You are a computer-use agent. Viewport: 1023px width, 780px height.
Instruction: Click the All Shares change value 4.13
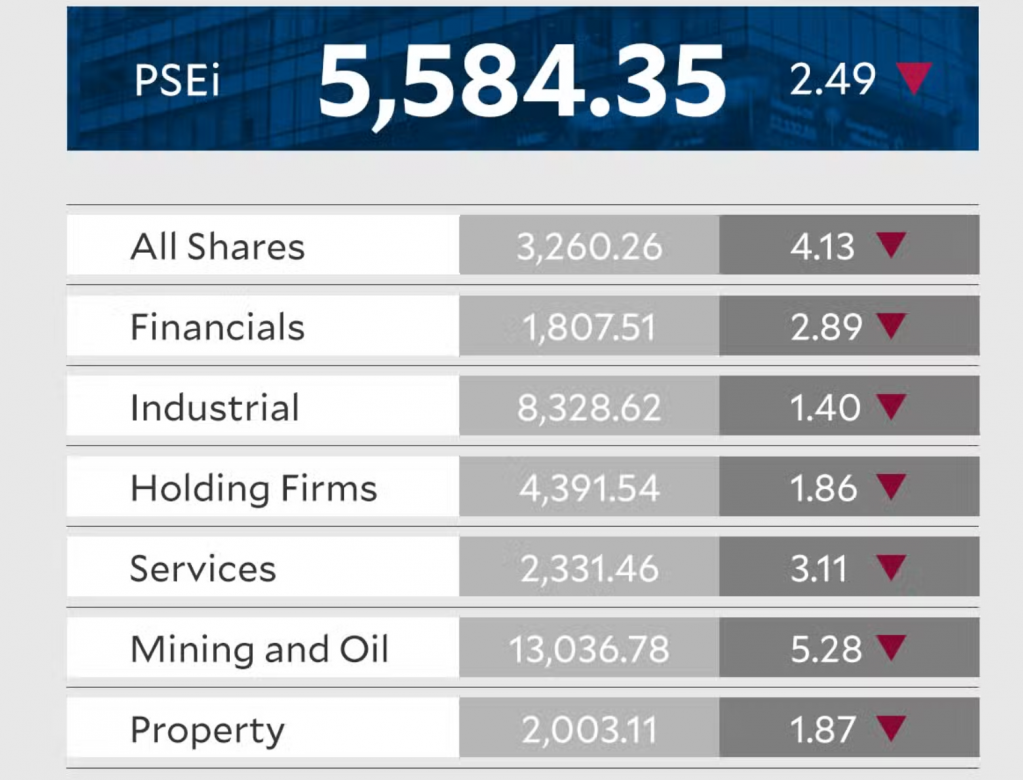pyautogui.click(x=823, y=247)
